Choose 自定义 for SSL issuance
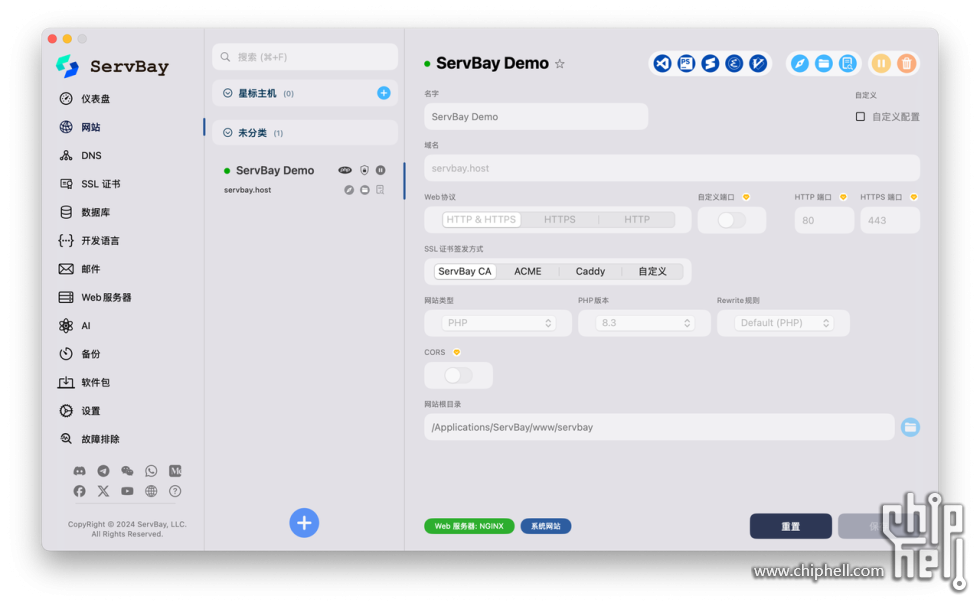This screenshot has width=980, height=606. click(x=652, y=271)
